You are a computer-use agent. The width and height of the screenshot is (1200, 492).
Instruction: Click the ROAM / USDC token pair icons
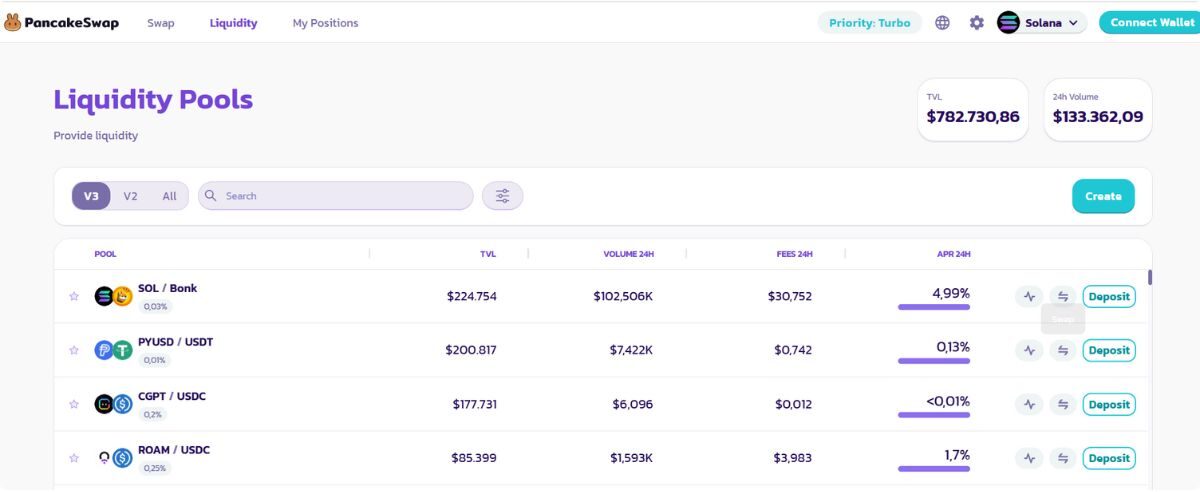pyautogui.click(x=113, y=458)
